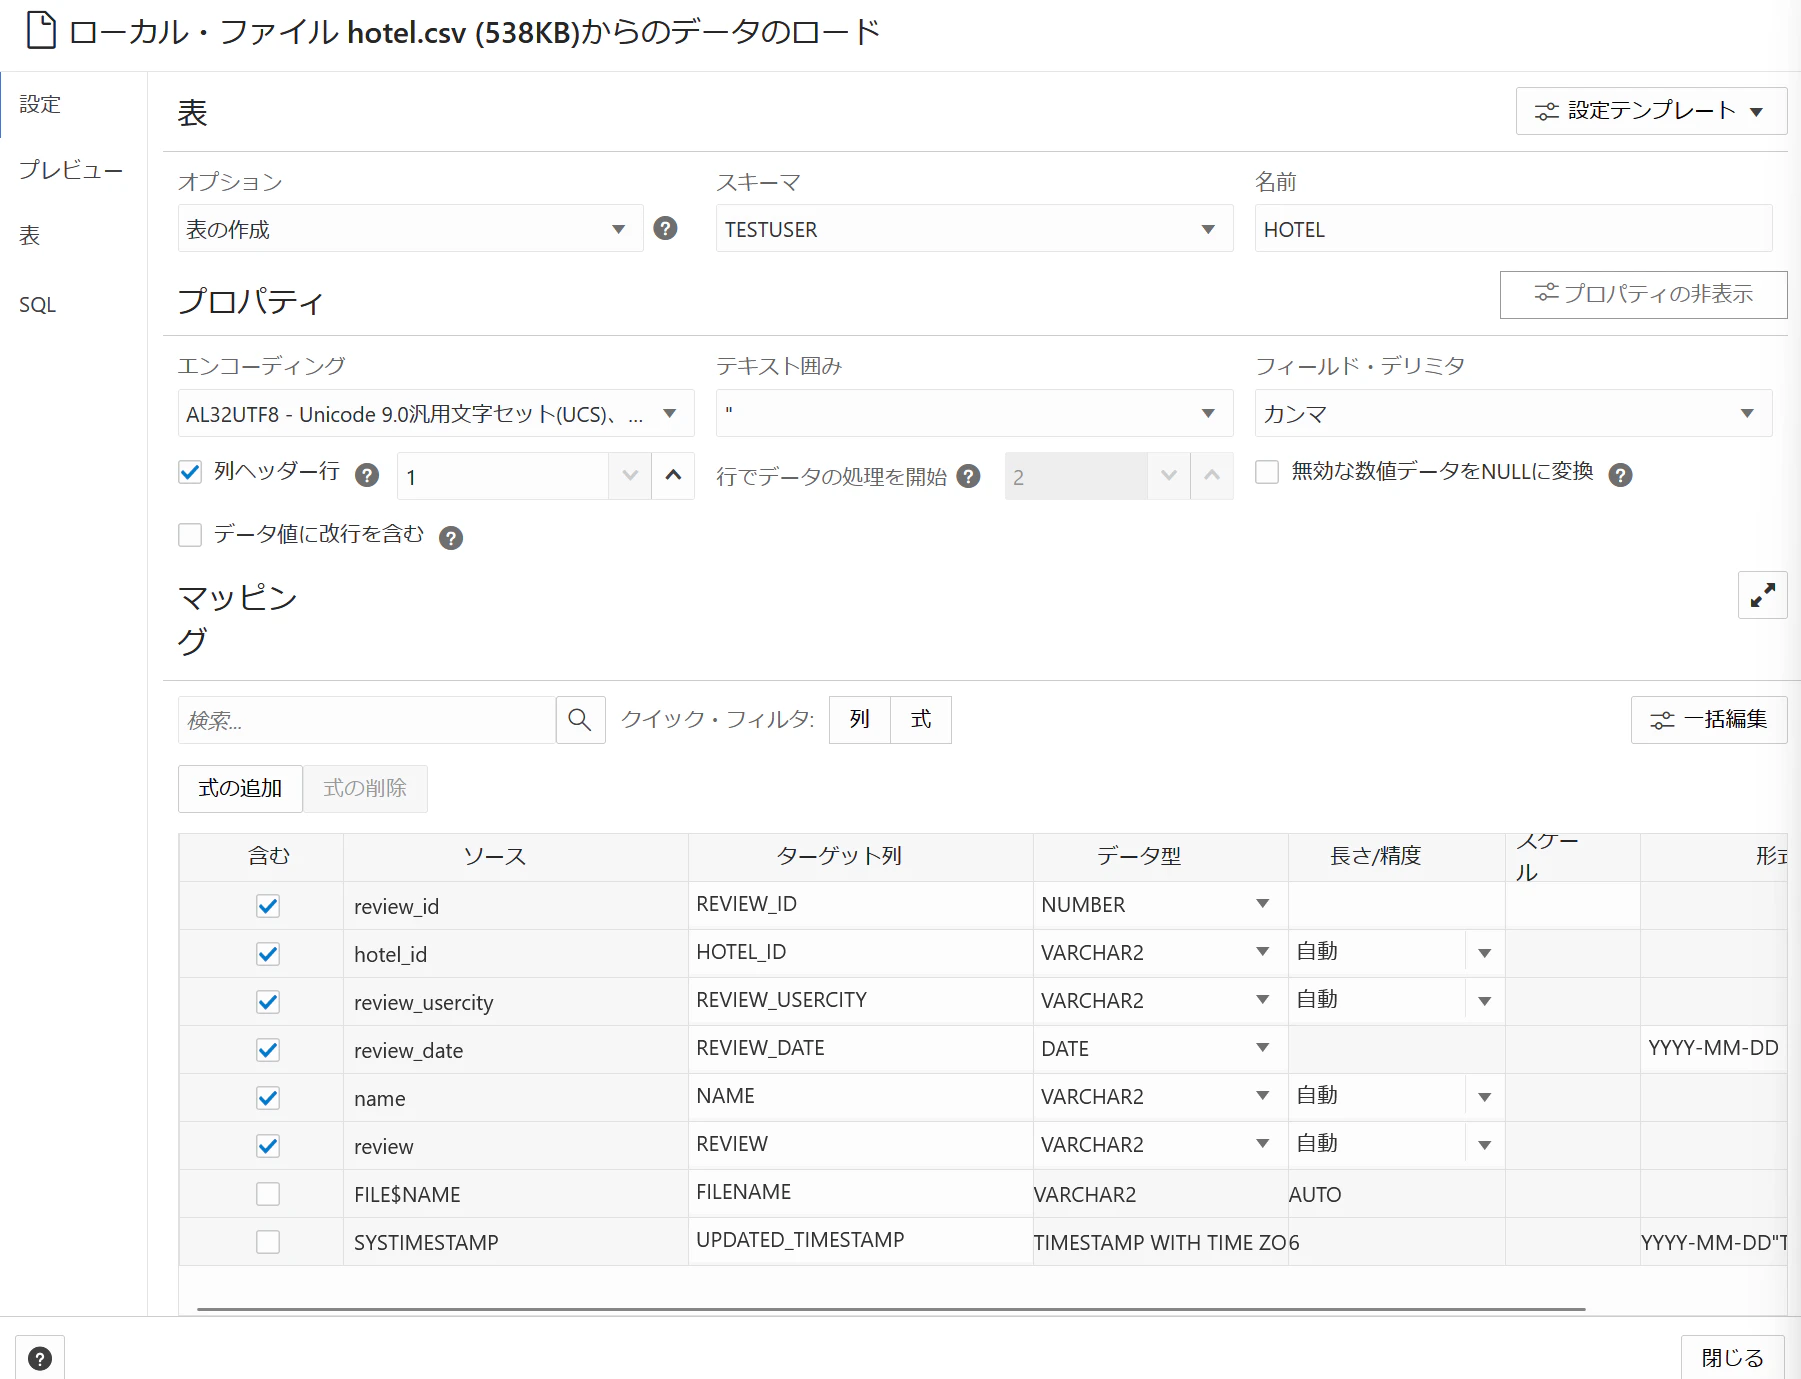1801x1379 pixels.
Task: Uncheck the include box for review row
Action: click(x=268, y=1146)
